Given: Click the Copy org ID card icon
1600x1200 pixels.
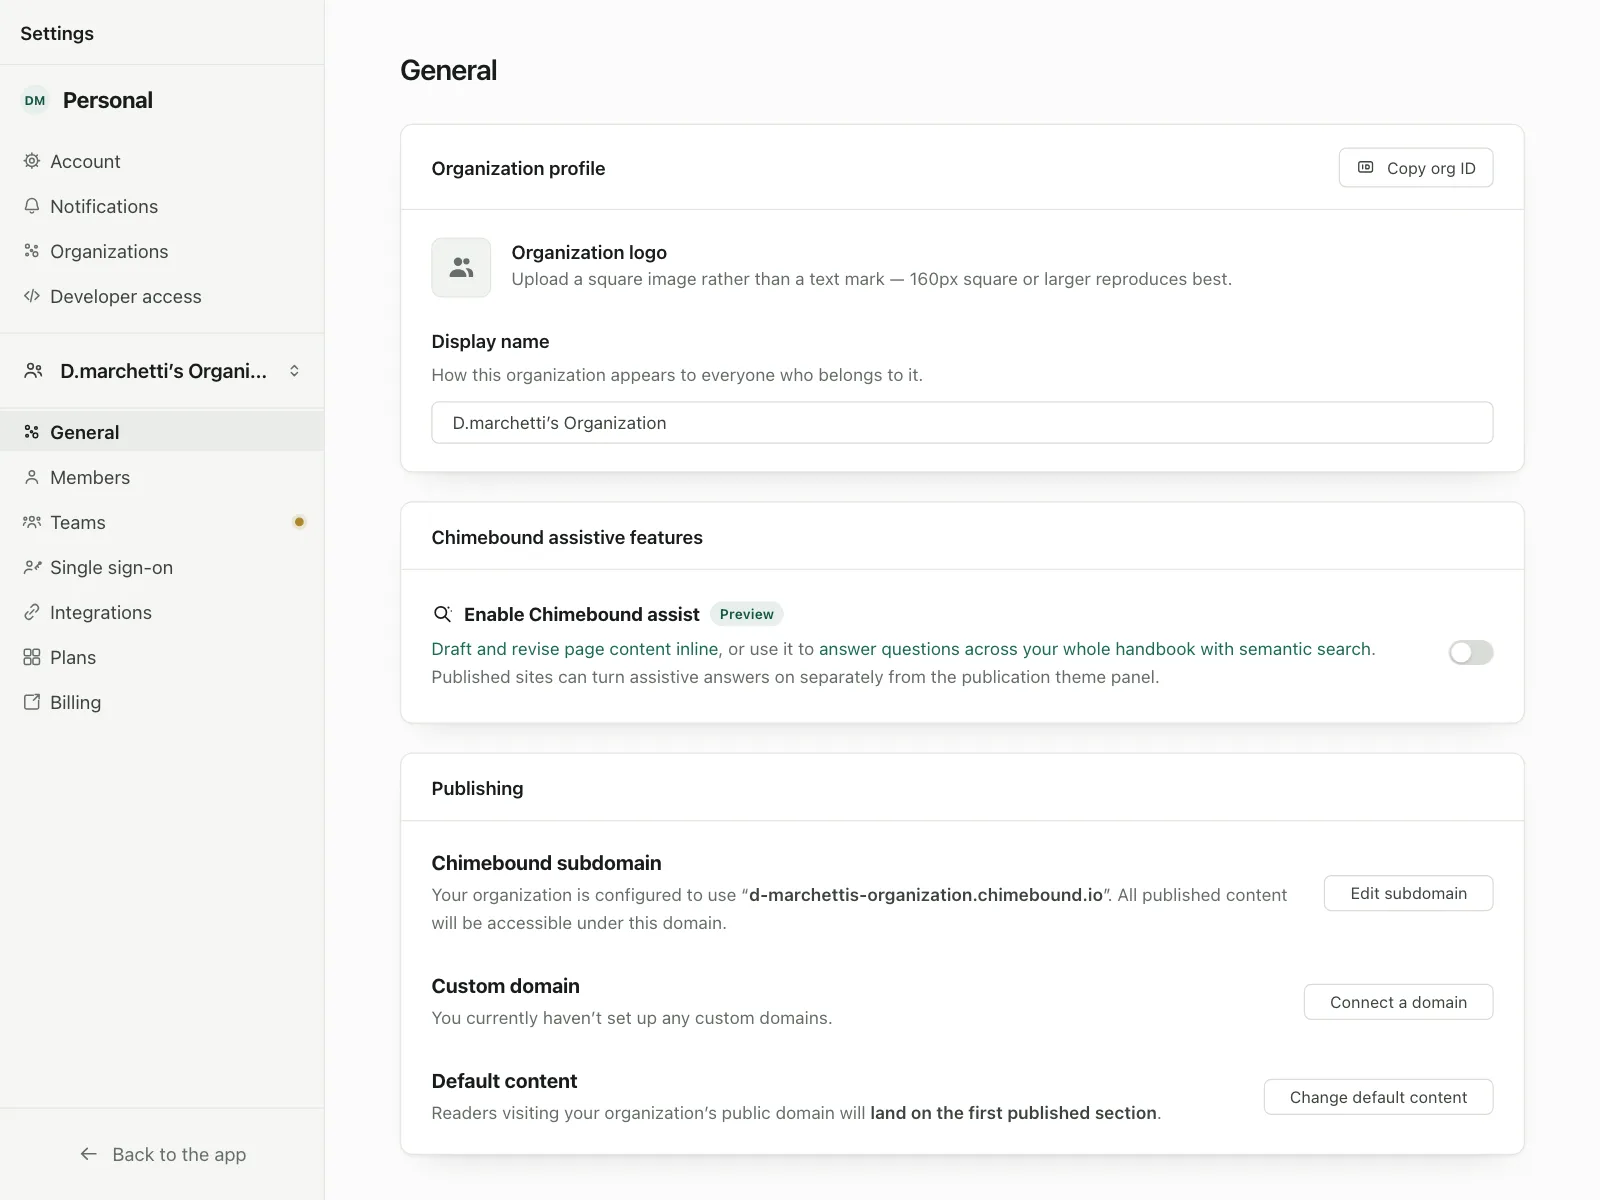Looking at the screenshot, I should [1366, 168].
